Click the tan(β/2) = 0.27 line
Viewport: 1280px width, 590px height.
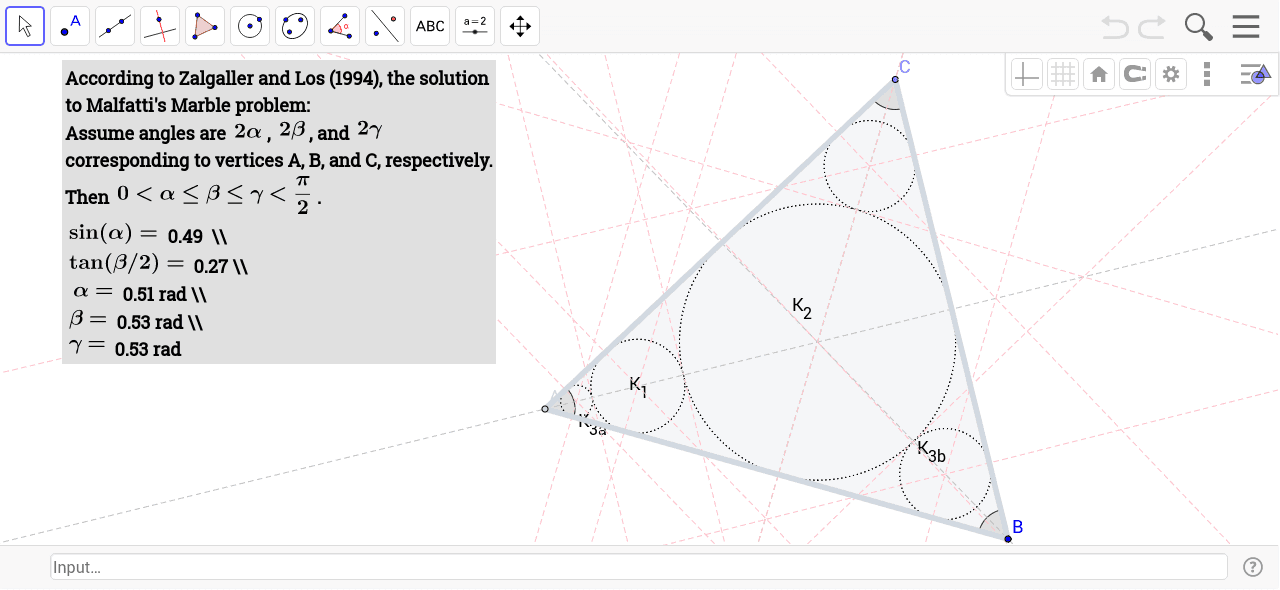point(157,265)
